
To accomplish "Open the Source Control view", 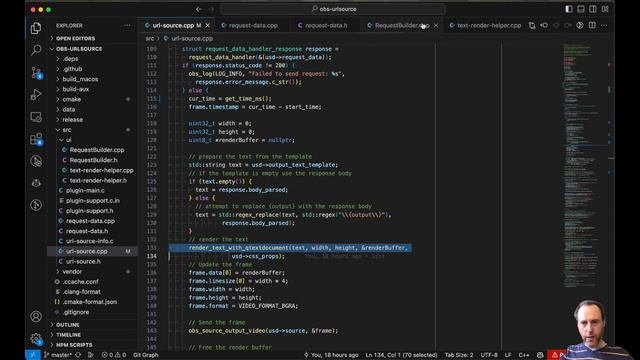I will click(x=36, y=73).
